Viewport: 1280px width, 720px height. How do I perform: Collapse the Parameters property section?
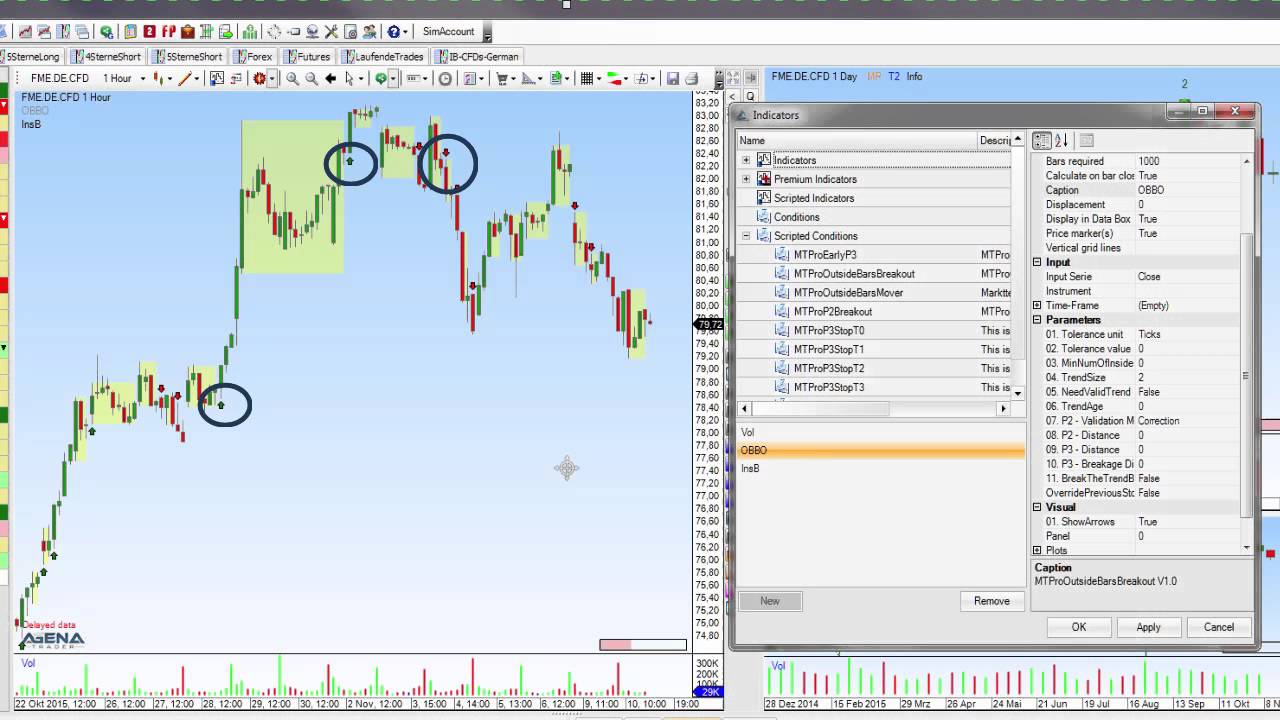tap(1037, 320)
